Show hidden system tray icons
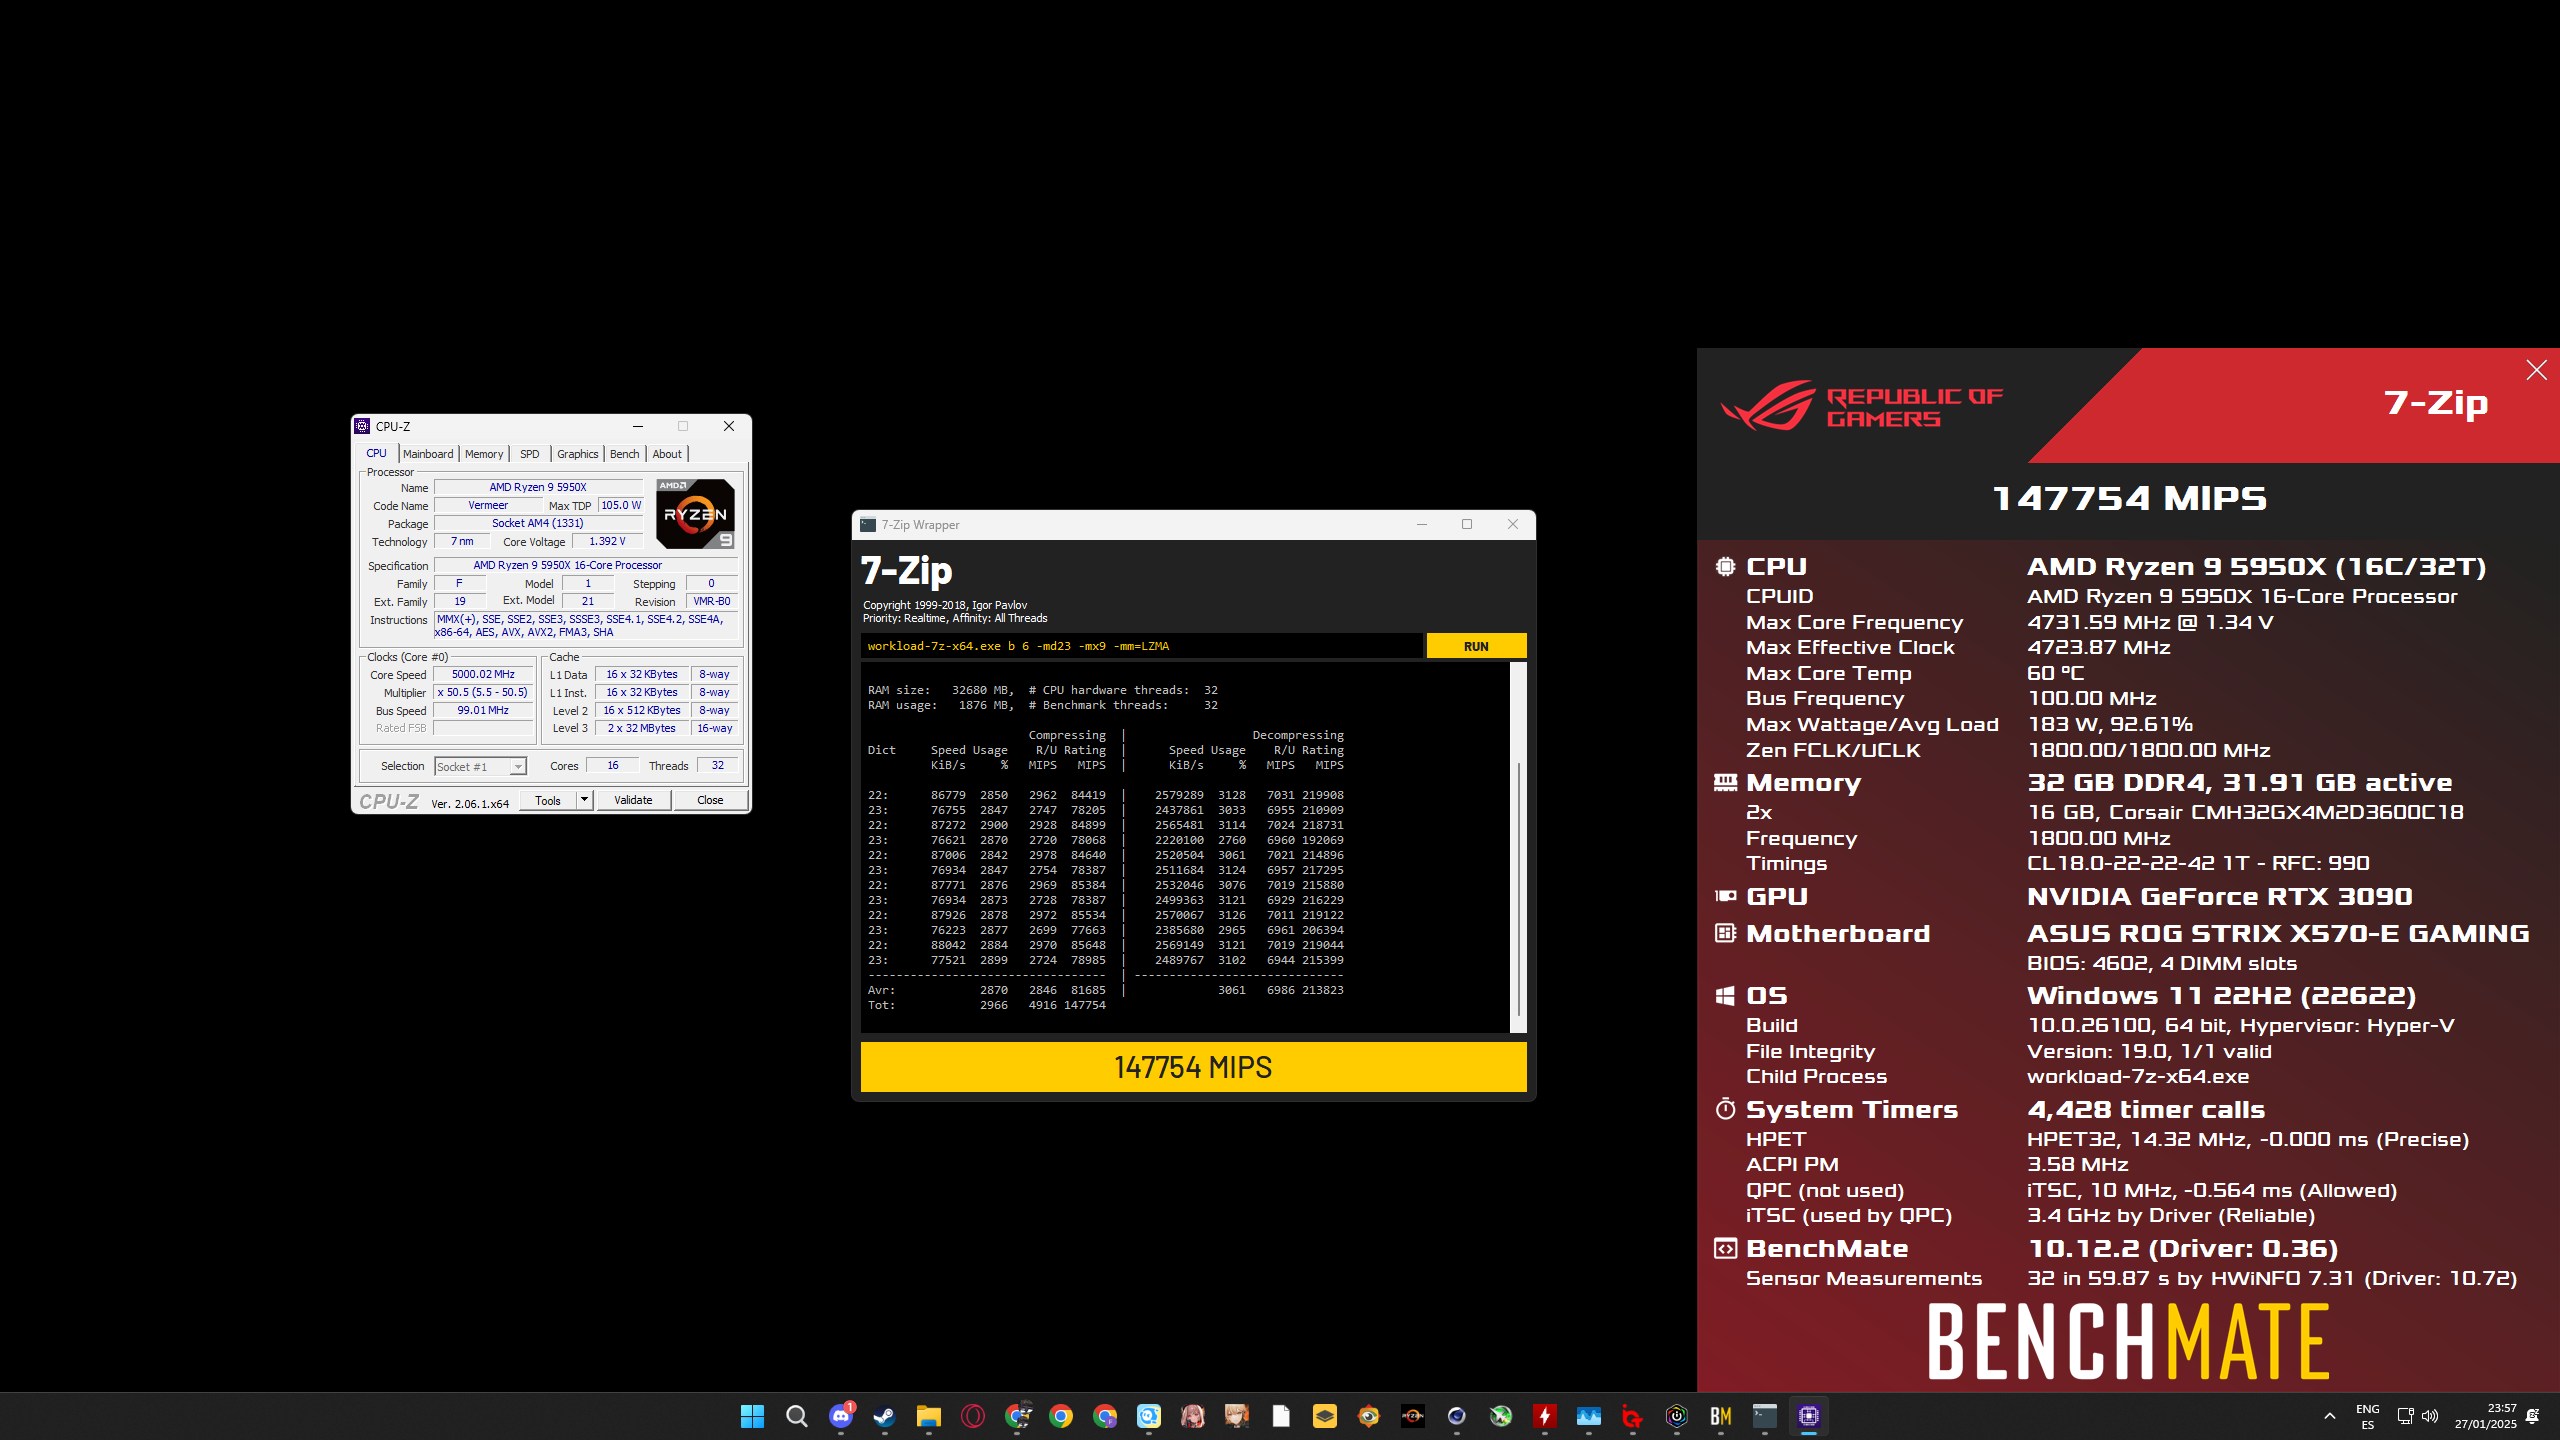2560x1440 pixels. pos(2329,1416)
